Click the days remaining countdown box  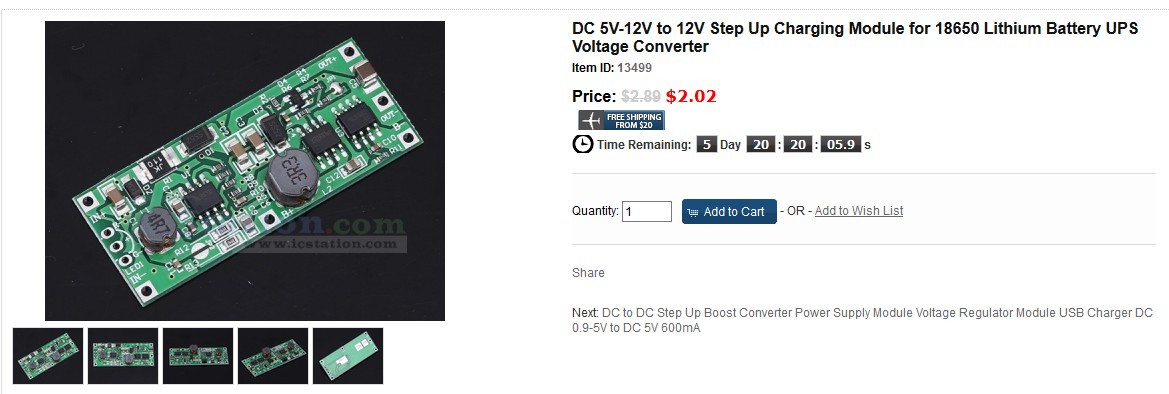click(x=706, y=145)
